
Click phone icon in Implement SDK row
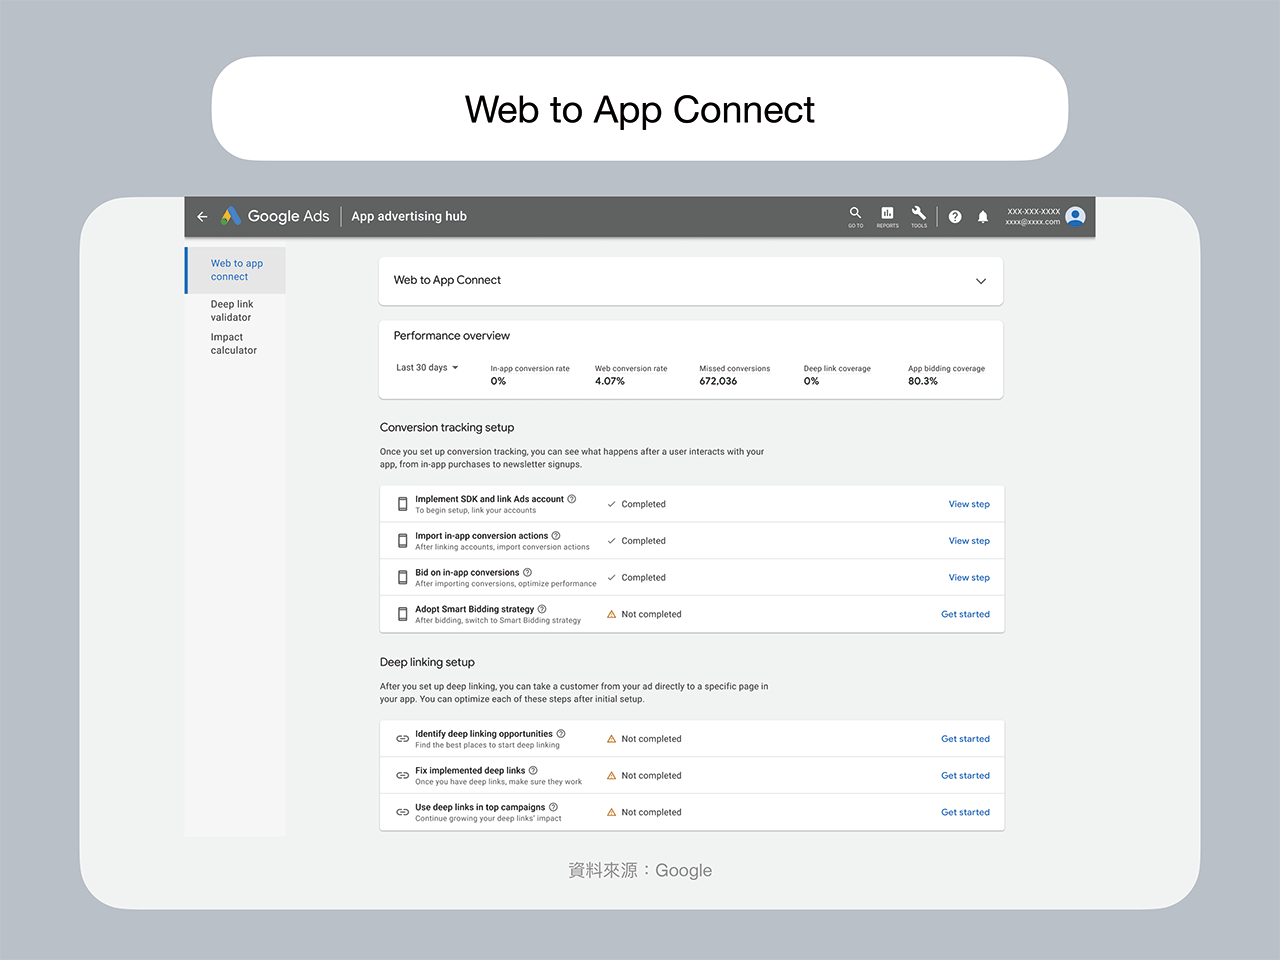pos(402,504)
